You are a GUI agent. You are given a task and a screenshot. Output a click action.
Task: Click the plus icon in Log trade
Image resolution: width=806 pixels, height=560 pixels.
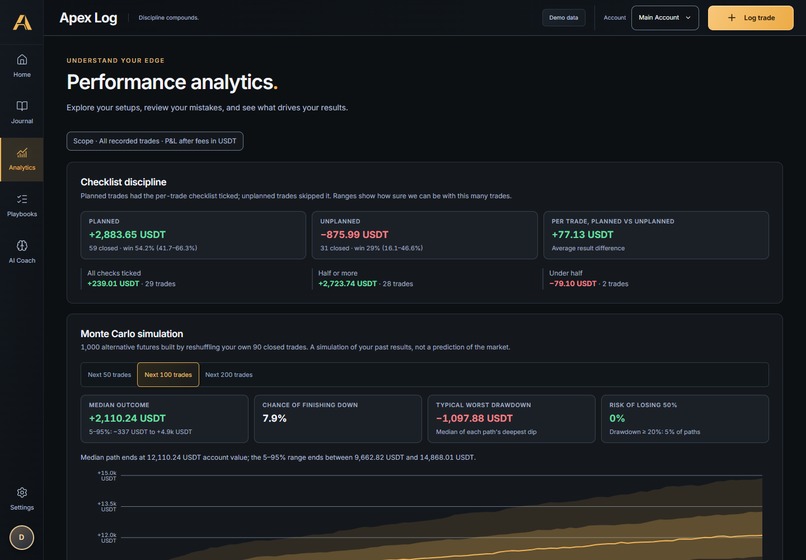731,17
